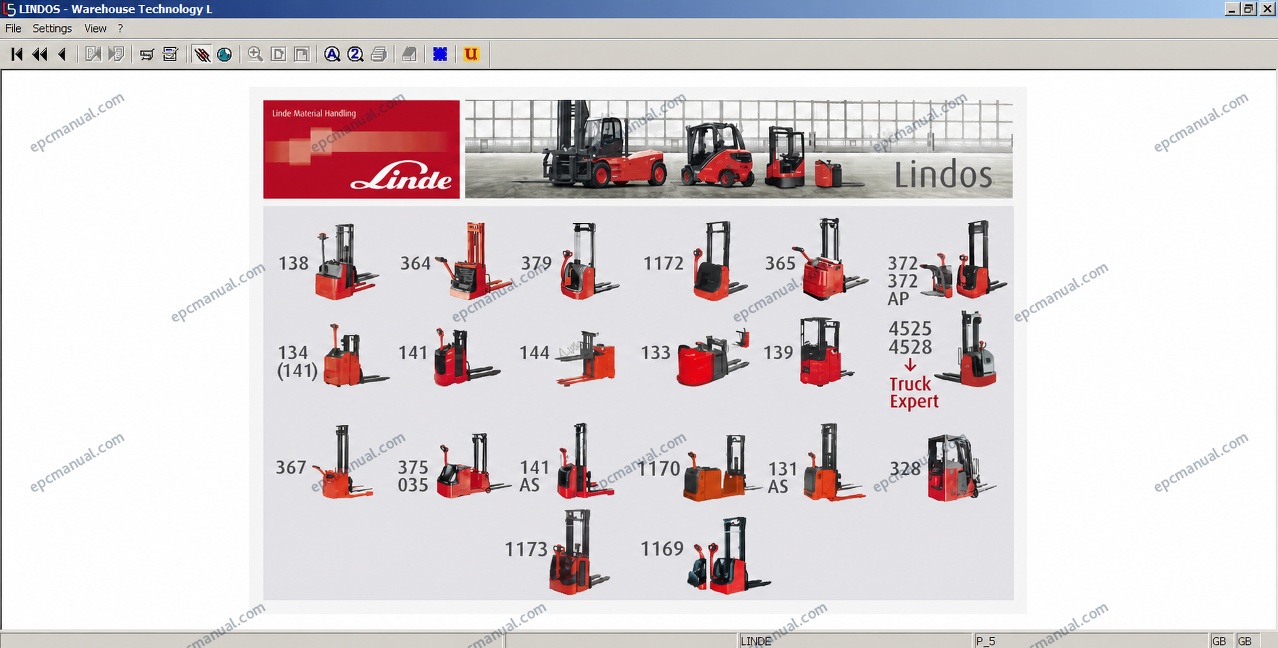Click the go-to-first-page toolbar icon
This screenshot has width=1278, height=648.
(17, 54)
